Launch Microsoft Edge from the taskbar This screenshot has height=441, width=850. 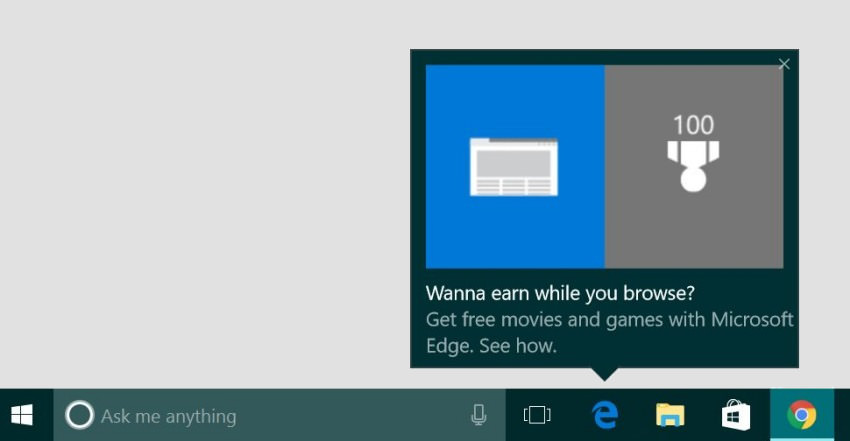tap(604, 415)
